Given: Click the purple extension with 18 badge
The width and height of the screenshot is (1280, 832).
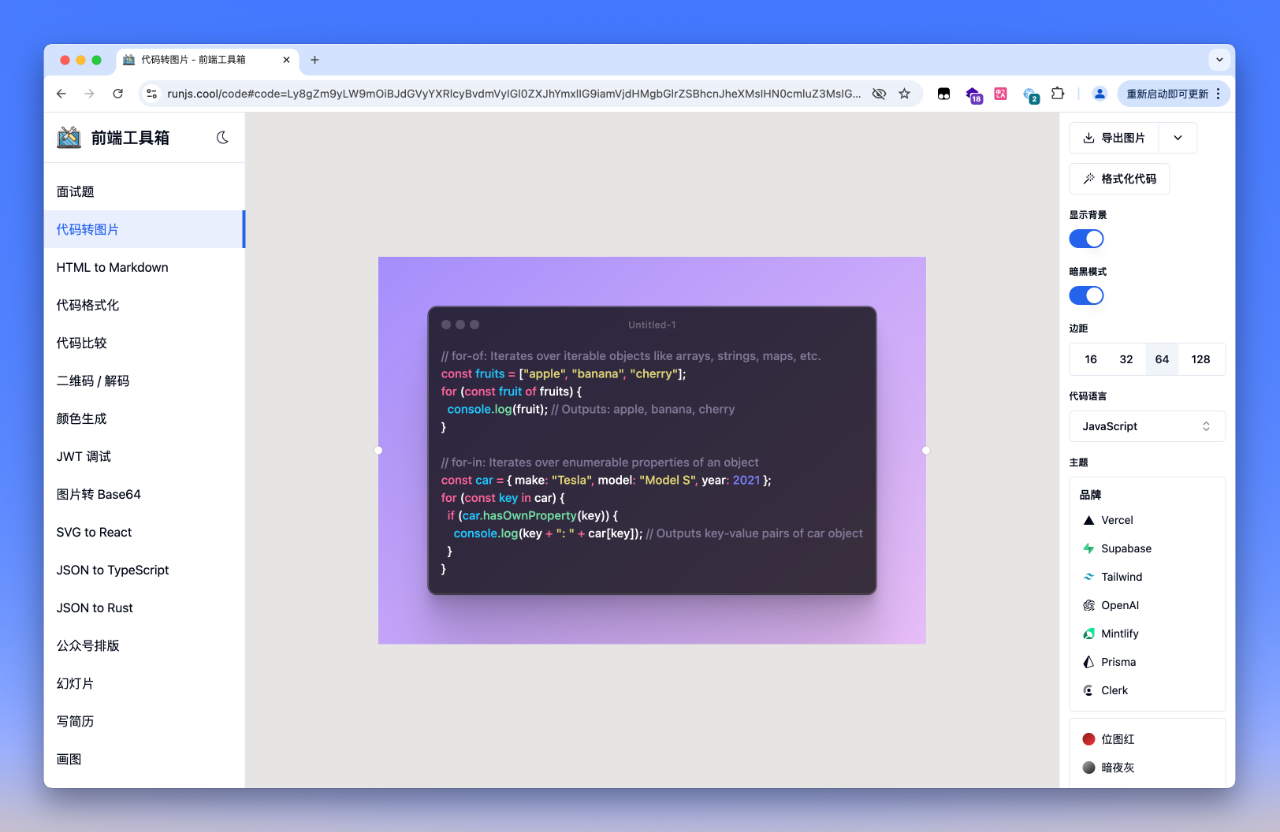Looking at the screenshot, I should coord(973,94).
